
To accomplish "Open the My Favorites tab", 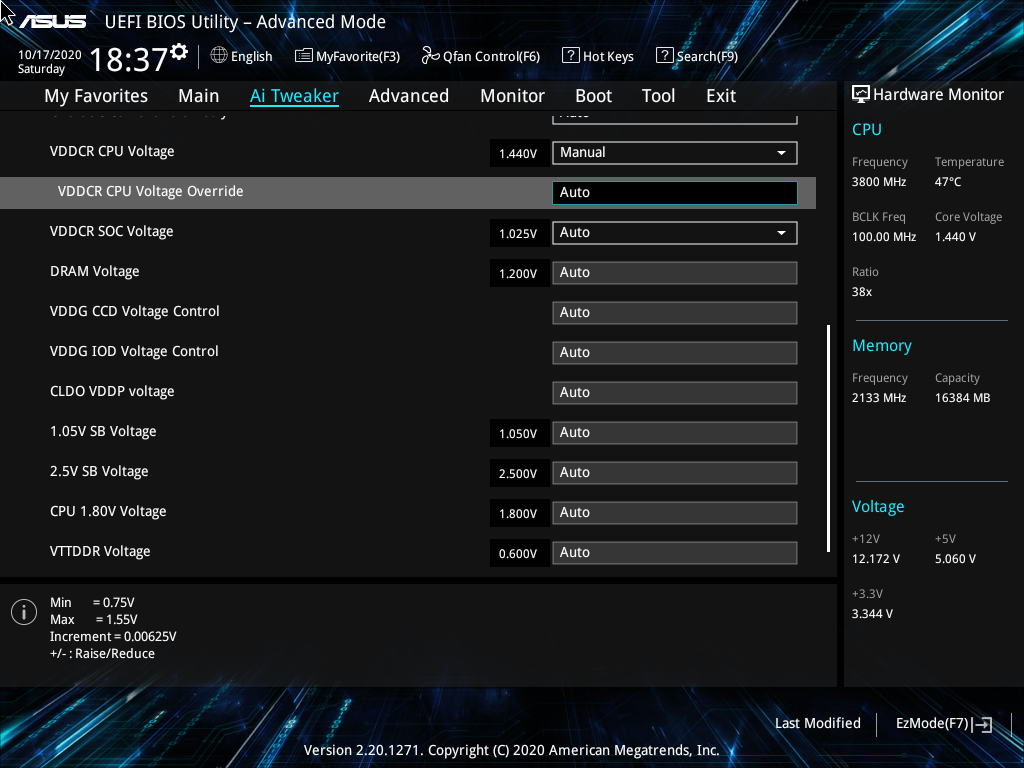I will [x=96, y=96].
